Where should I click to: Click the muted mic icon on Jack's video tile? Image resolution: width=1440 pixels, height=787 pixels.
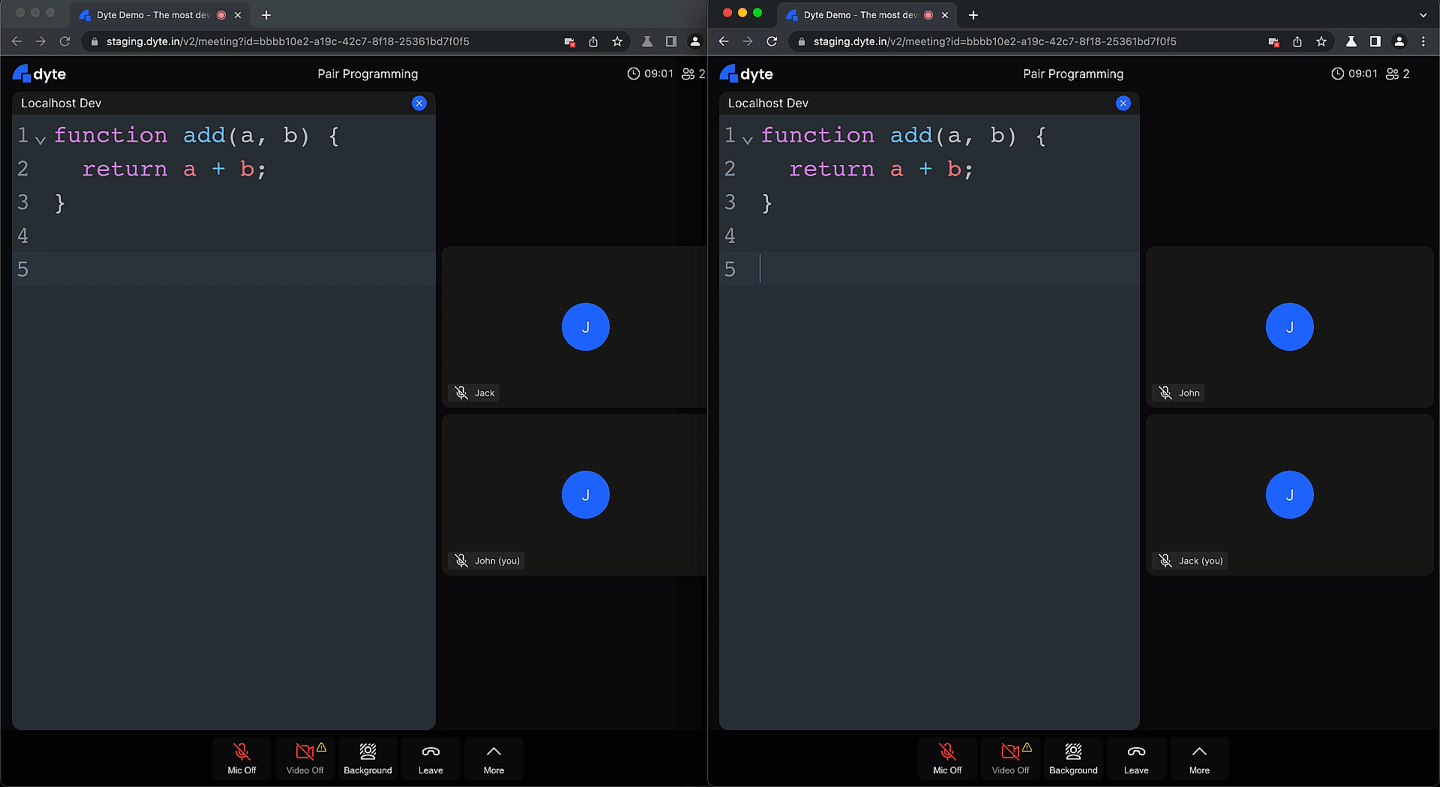click(459, 392)
